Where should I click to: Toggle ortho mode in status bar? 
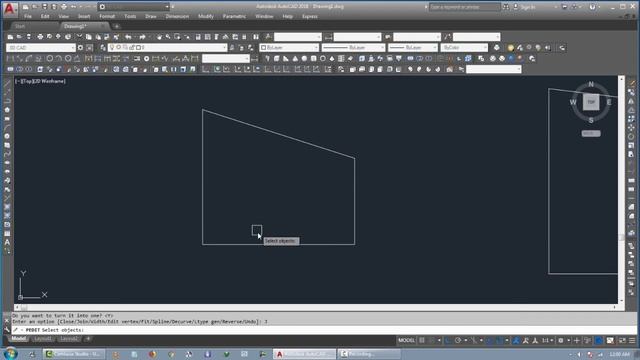coord(448,340)
